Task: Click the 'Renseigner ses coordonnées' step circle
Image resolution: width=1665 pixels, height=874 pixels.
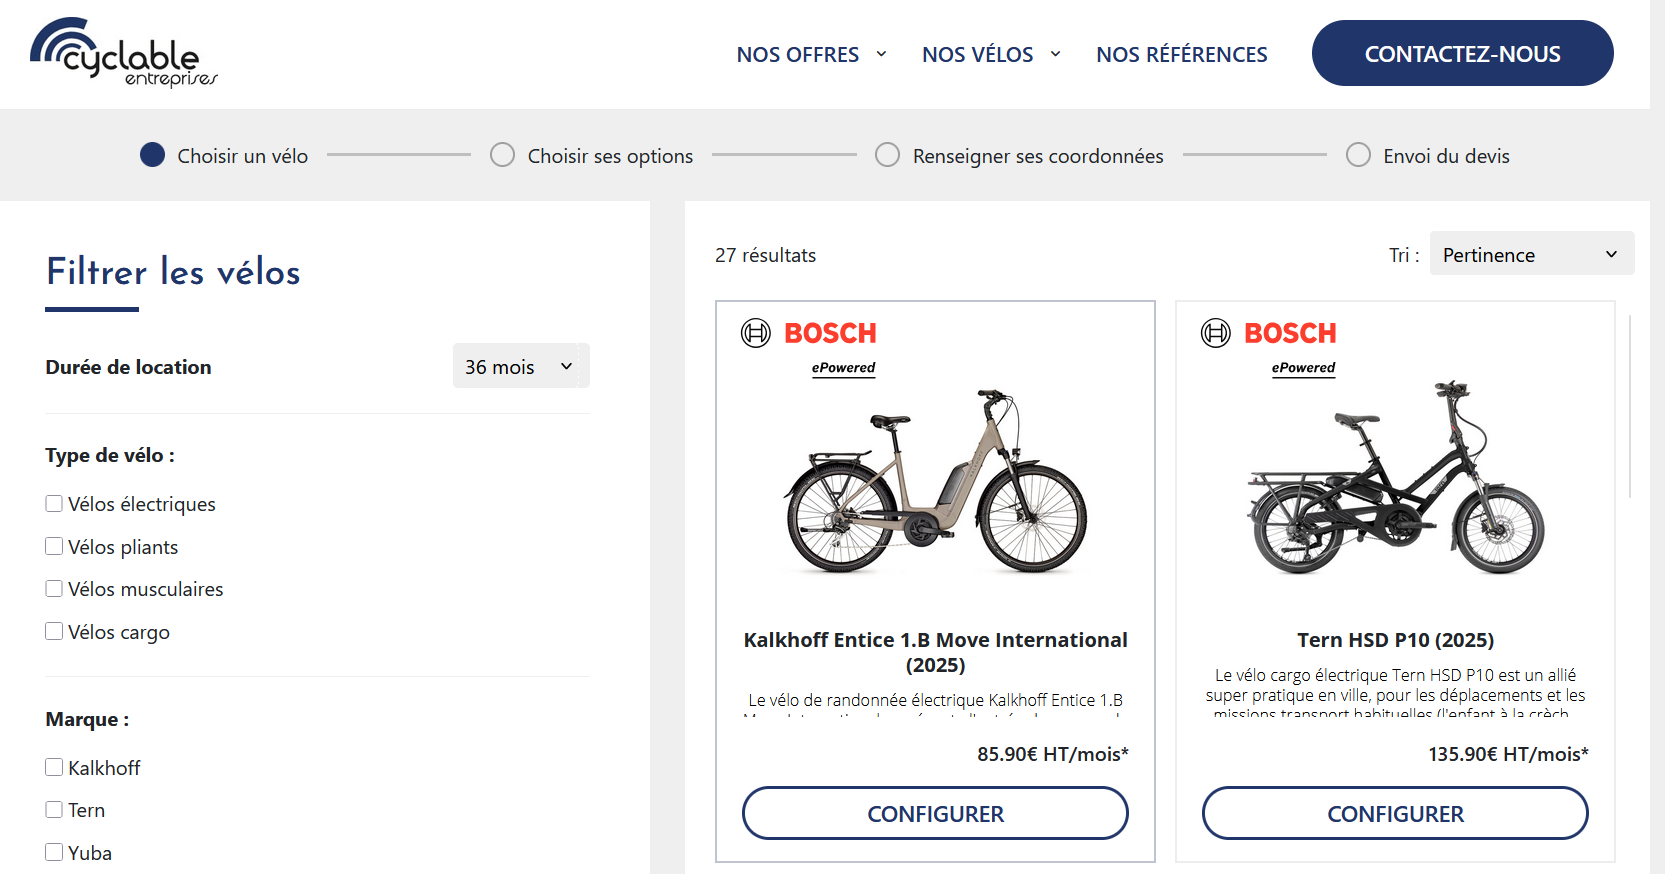Action: point(887,155)
